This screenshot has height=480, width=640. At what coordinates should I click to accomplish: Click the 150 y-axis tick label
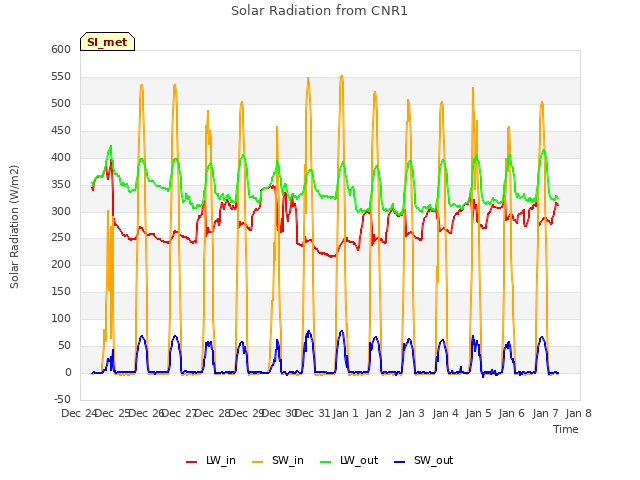61,291
